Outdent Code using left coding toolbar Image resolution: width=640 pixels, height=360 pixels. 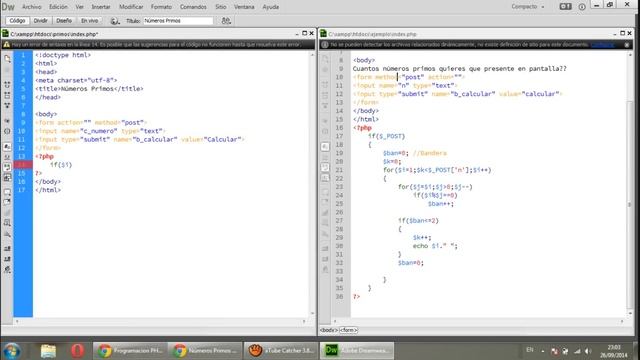(x=7, y=259)
